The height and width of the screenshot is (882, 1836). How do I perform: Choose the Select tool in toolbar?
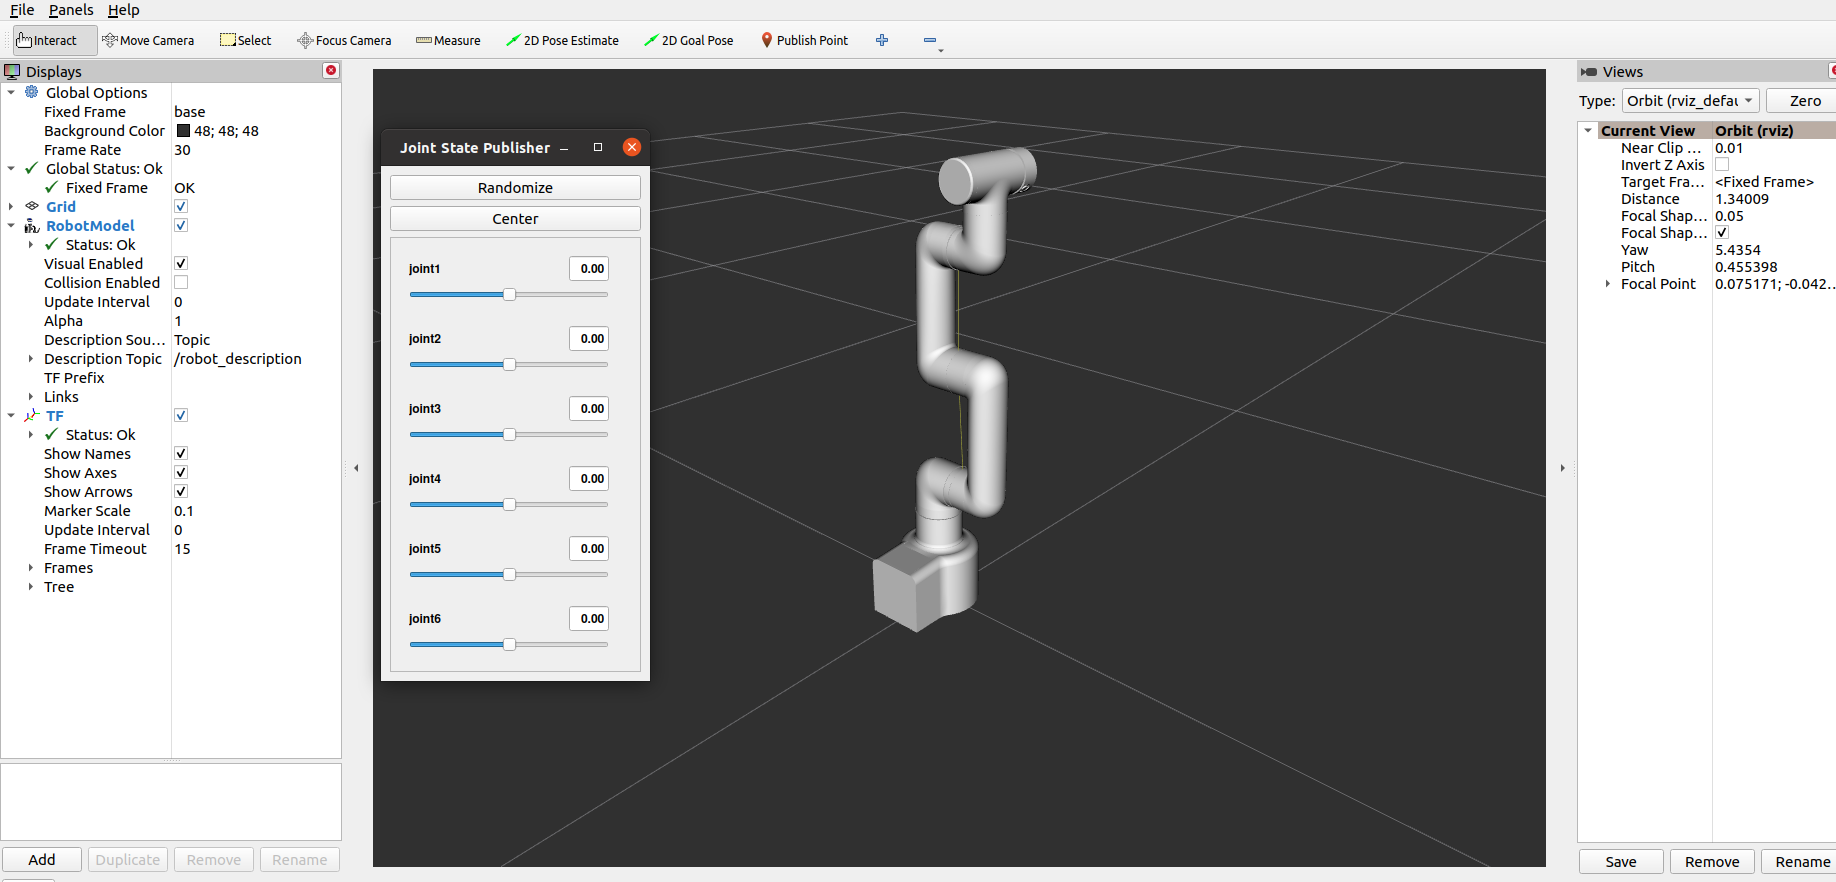click(x=246, y=41)
